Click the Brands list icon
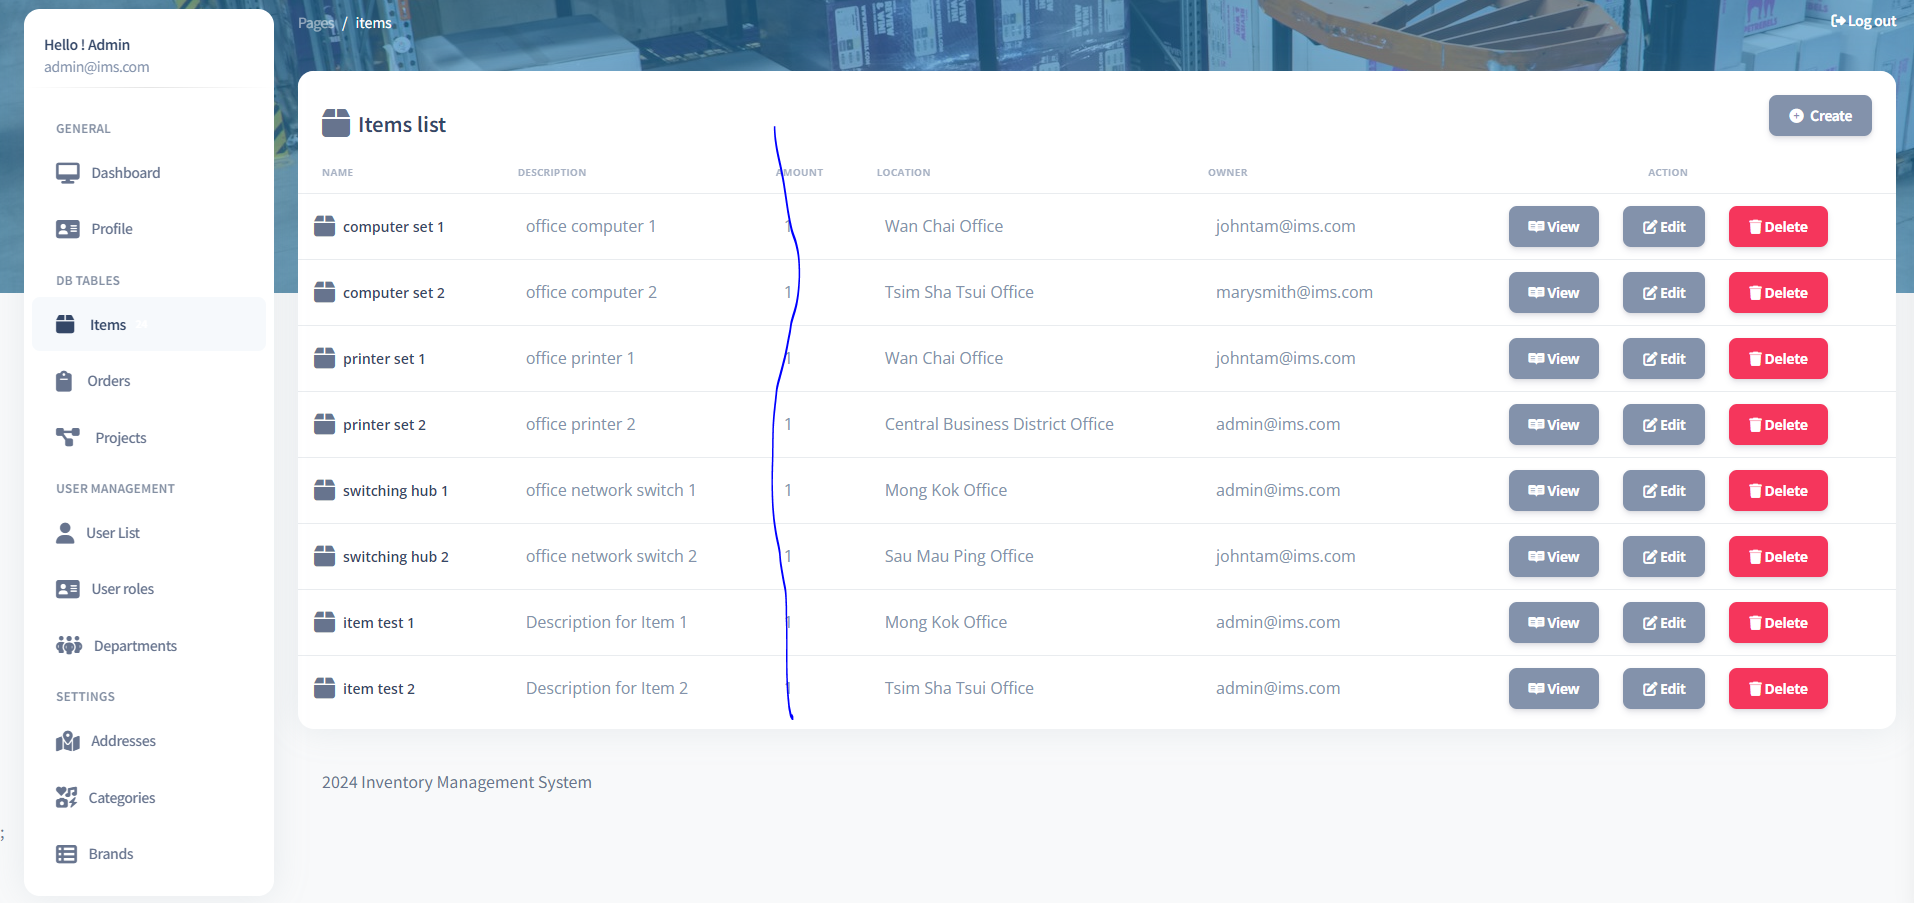Viewport: 1914px width, 903px height. pyautogui.click(x=66, y=854)
